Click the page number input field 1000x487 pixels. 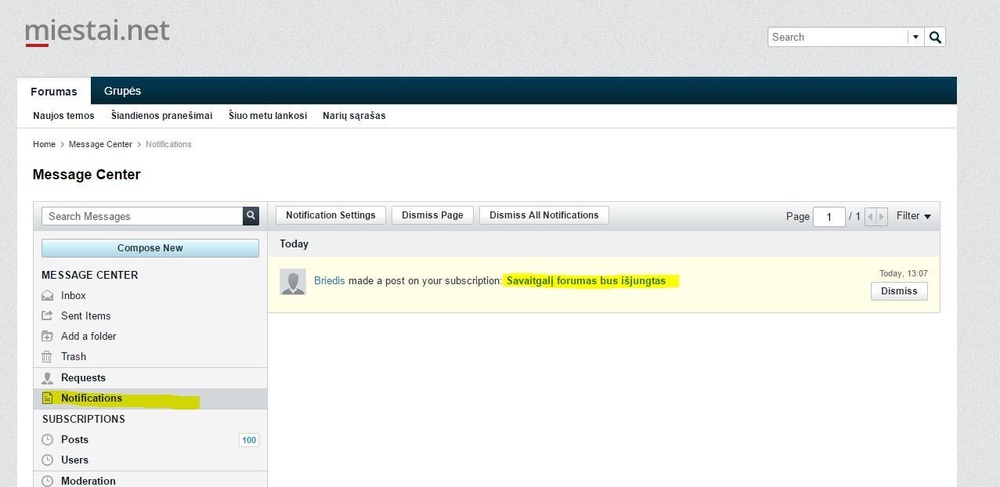point(828,217)
